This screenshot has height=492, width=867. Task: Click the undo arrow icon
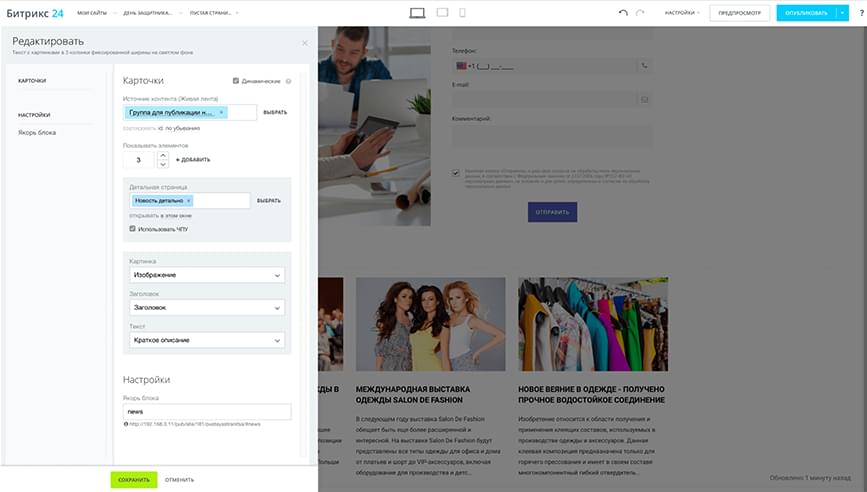pos(623,13)
